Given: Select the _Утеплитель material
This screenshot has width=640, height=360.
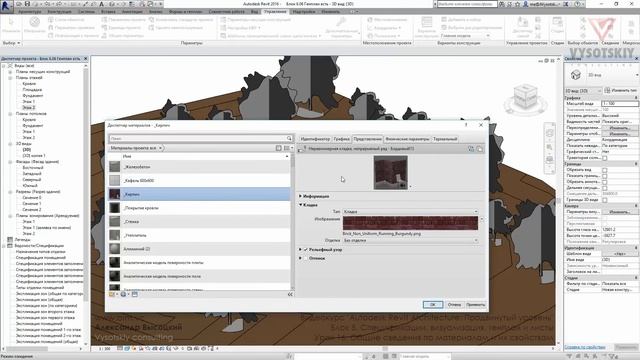Looking at the screenshot, I should coord(200,235).
